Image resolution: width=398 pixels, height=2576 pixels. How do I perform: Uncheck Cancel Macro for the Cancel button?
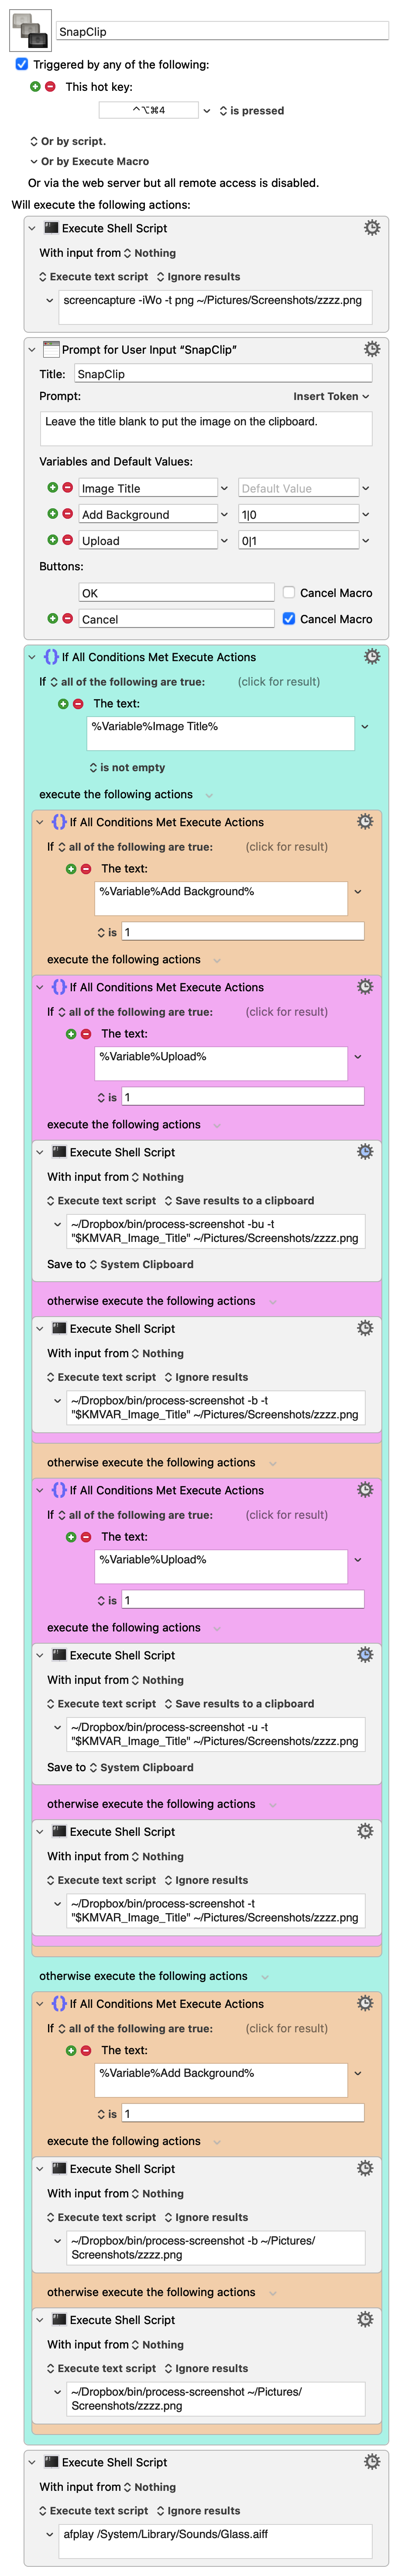point(289,619)
